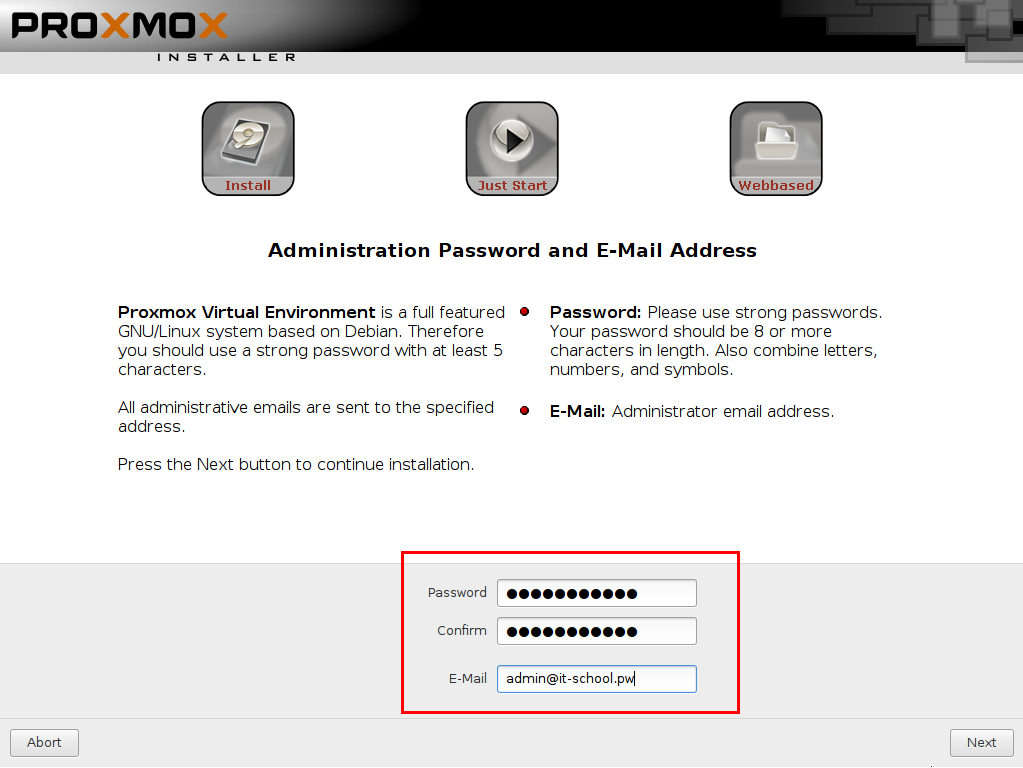Click the Confirm label beside the second field
This screenshot has width=1023, height=768.
pos(462,630)
